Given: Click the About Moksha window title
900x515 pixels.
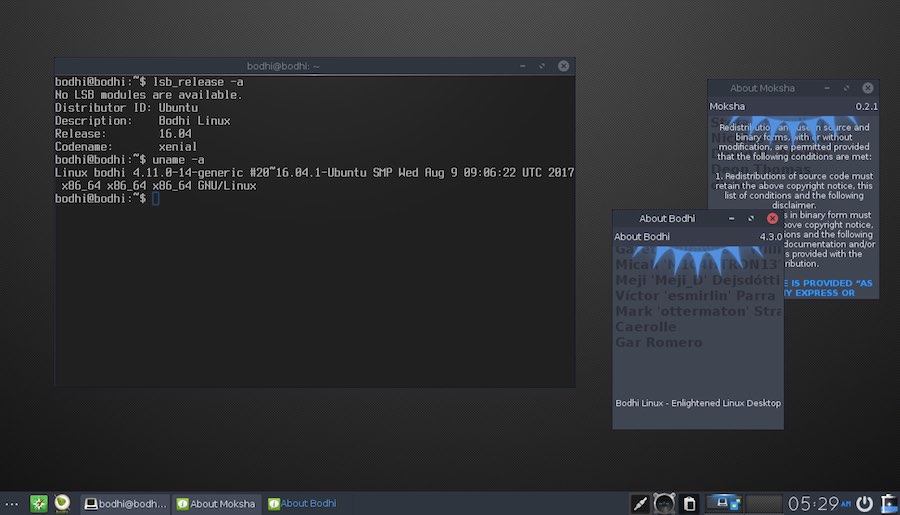Looking at the screenshot, I should 762,88.
